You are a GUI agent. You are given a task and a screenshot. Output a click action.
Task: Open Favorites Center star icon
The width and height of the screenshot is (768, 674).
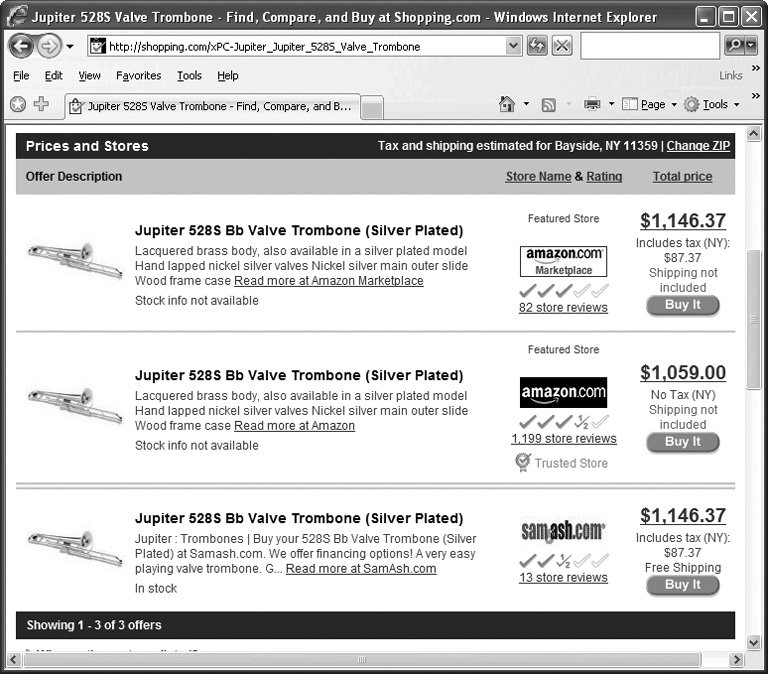click(17, 104)
